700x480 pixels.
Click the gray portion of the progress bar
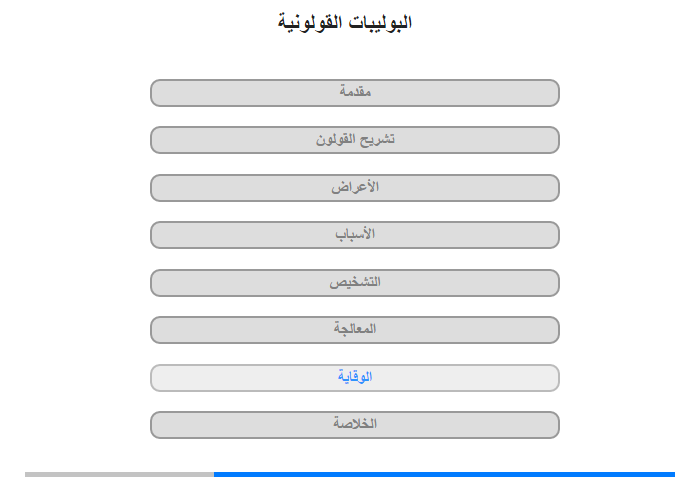(119, 474)
